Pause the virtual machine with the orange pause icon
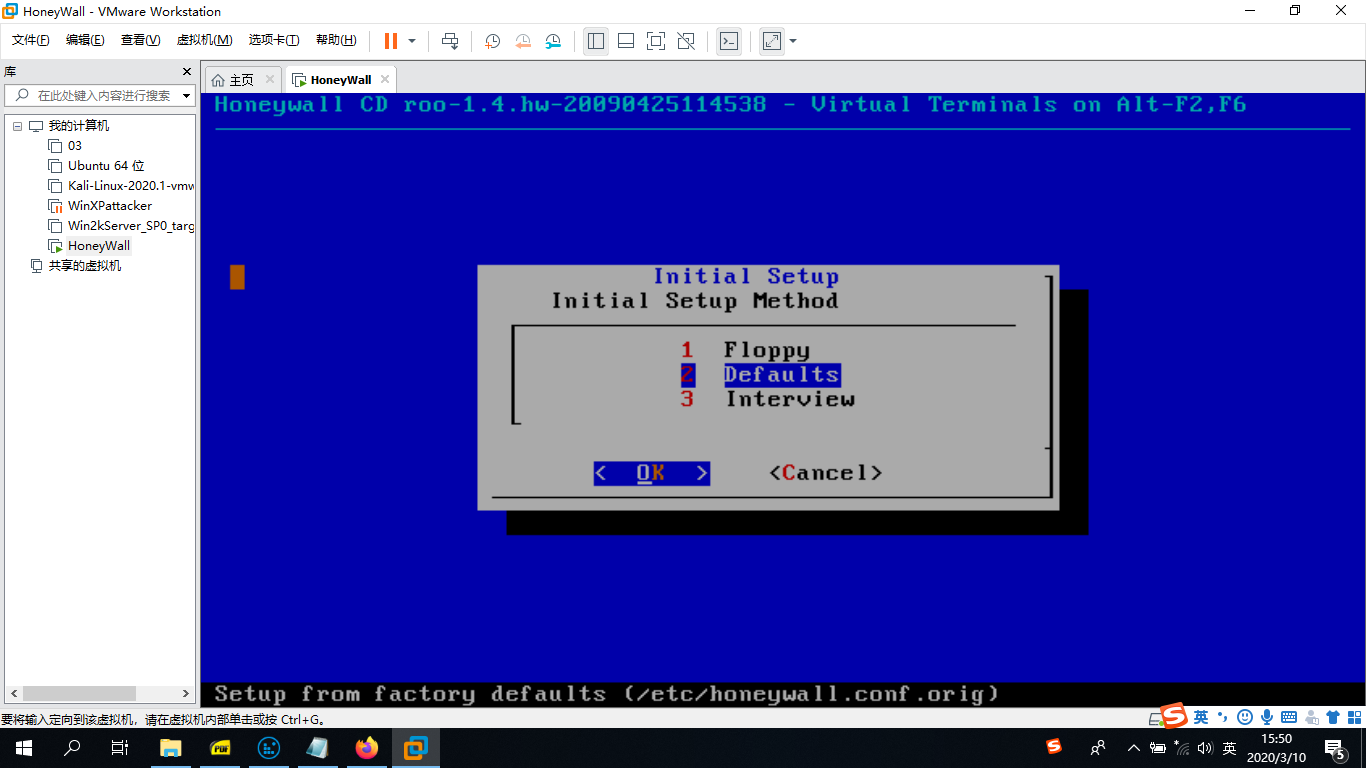This screenshot has height=768, width=1366. tap(390, 41)
